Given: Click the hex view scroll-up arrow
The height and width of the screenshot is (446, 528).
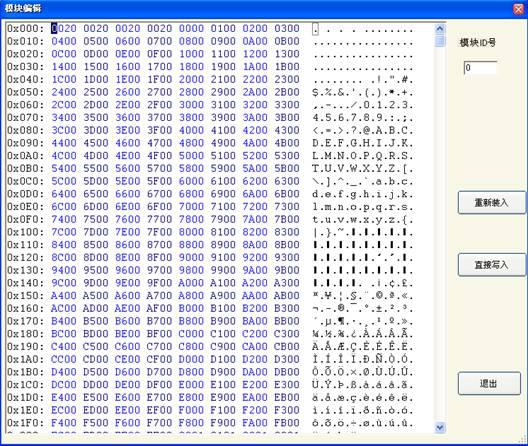Looking at the screenshot, I should pos(439,29).
